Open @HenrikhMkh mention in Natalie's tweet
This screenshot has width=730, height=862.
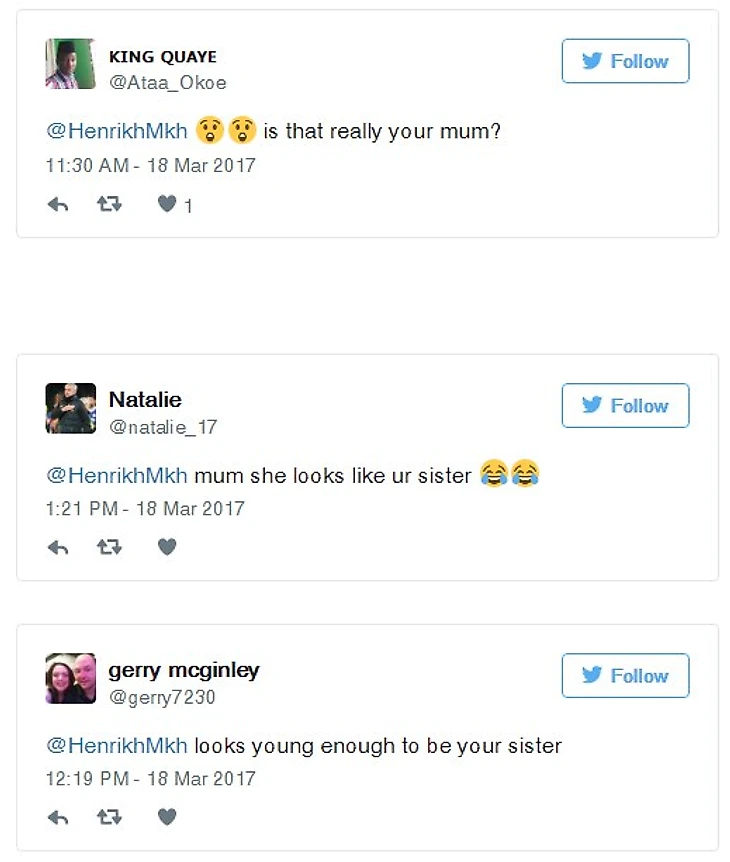(x=117, y=476)
